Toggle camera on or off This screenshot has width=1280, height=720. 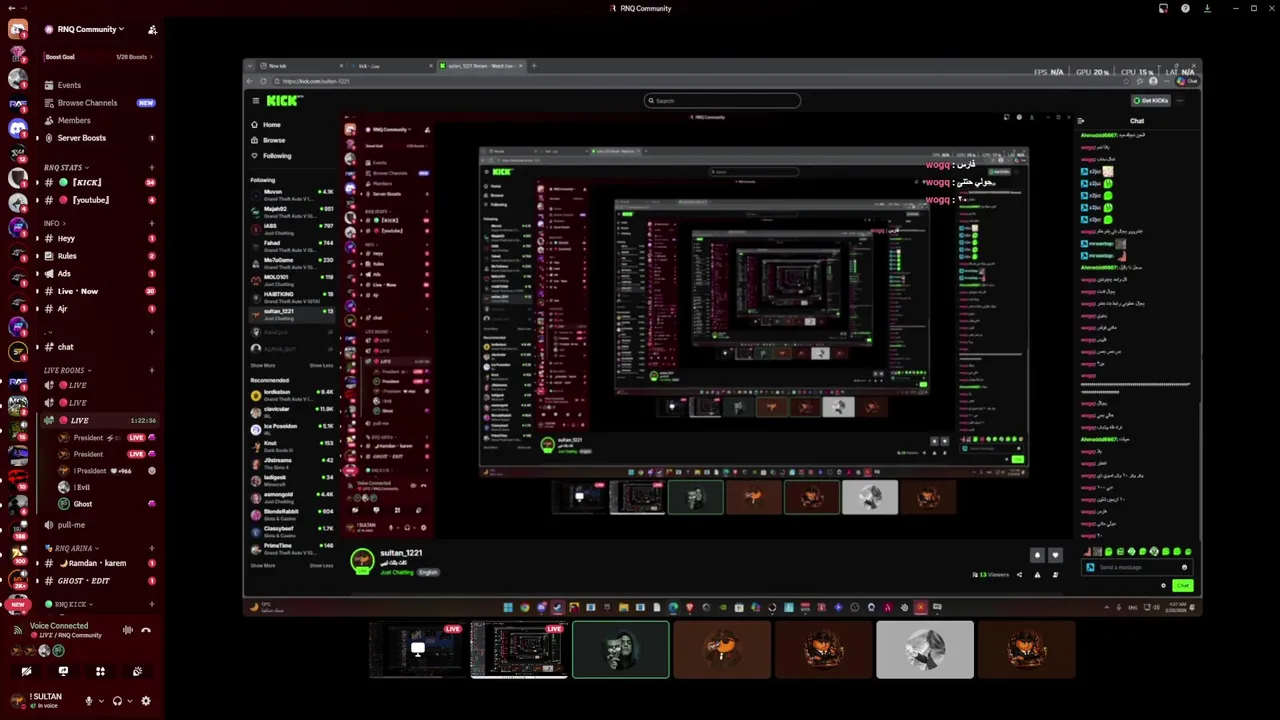click(x=26, y=671)
